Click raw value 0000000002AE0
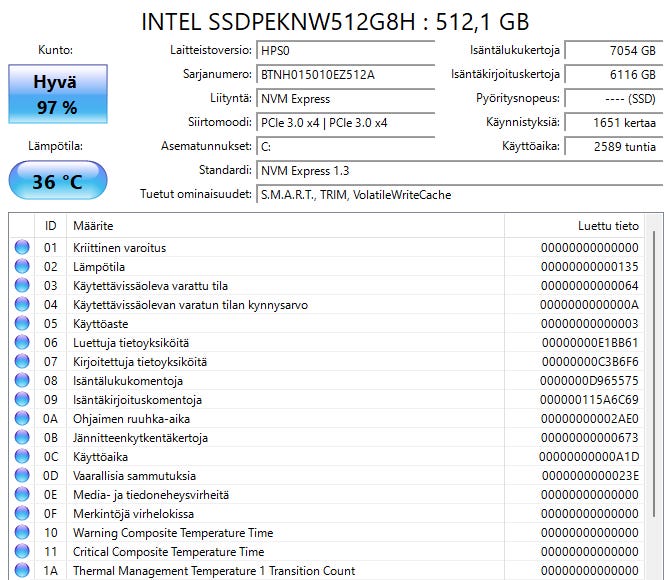Screen dimensions: 664x580 (x=589, y=419)
